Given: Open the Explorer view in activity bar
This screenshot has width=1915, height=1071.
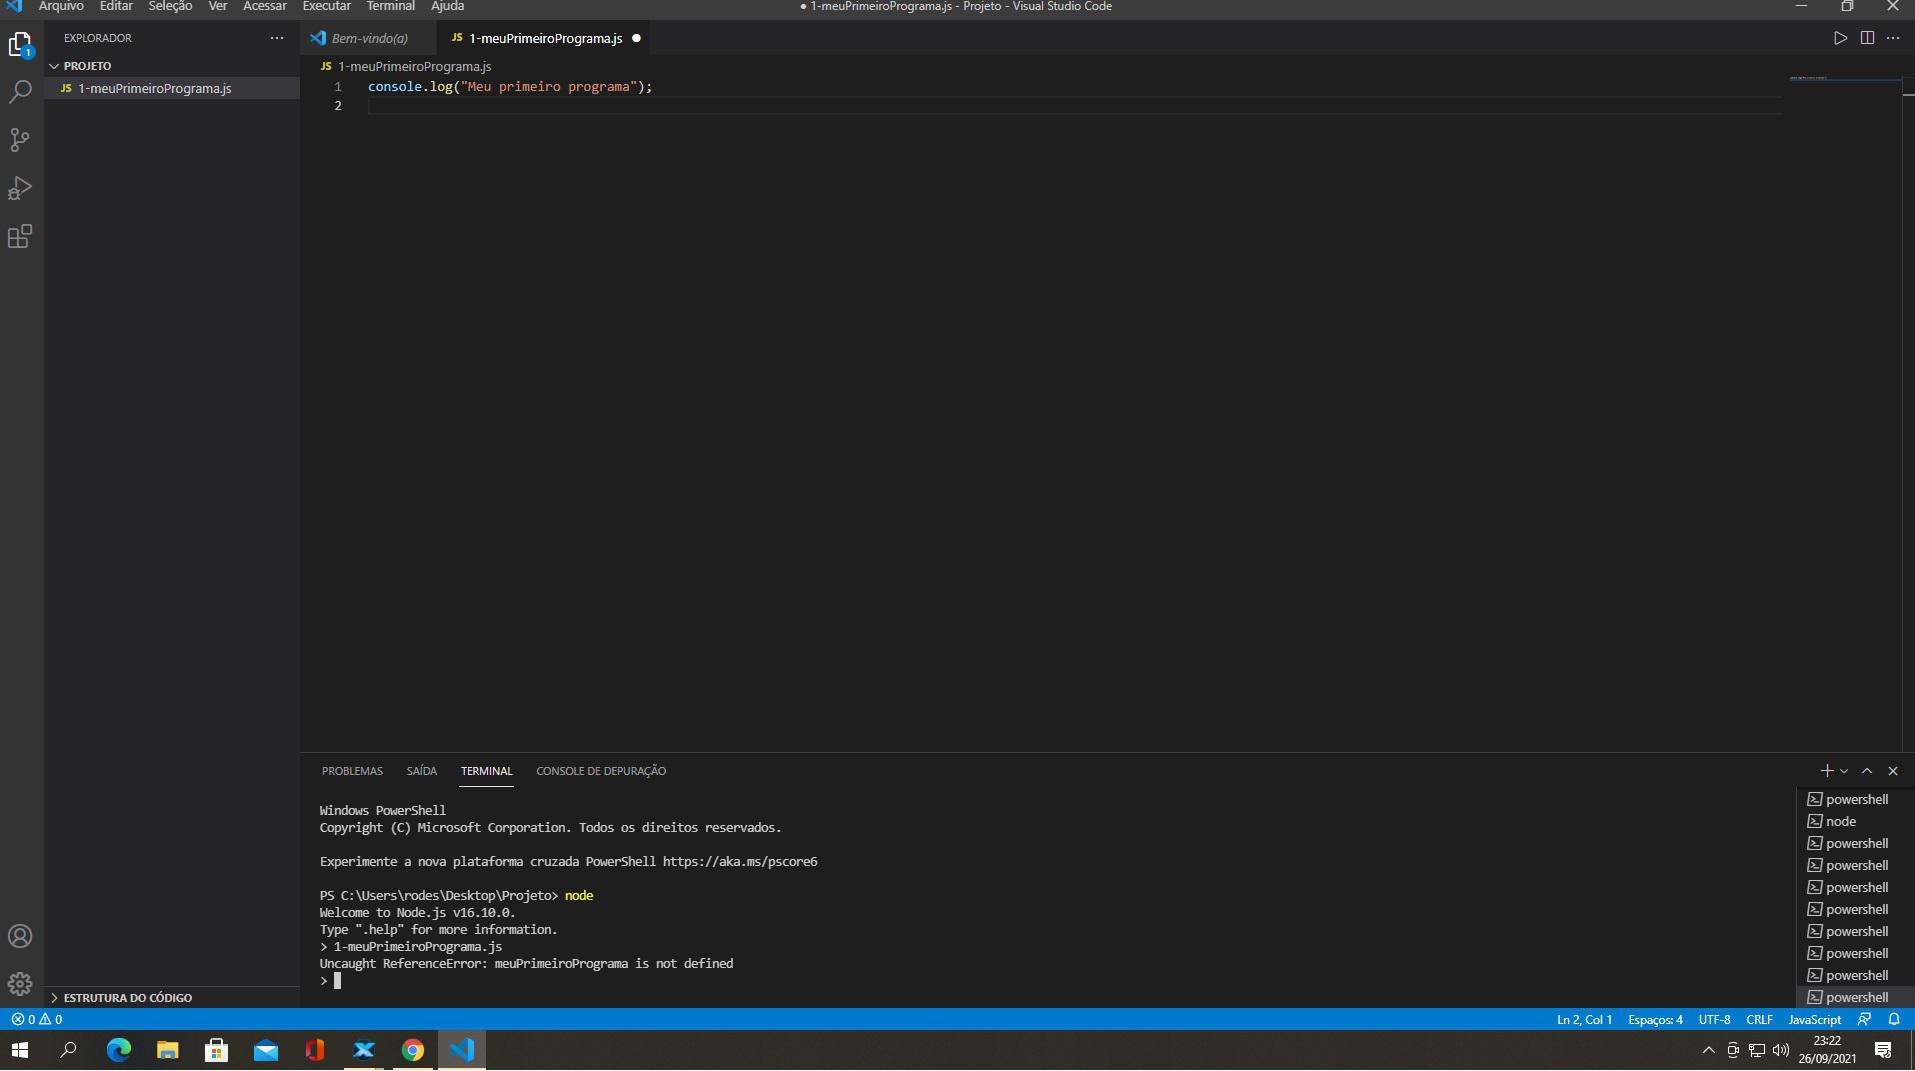Looking at the screenshot, I should (20, 44).
